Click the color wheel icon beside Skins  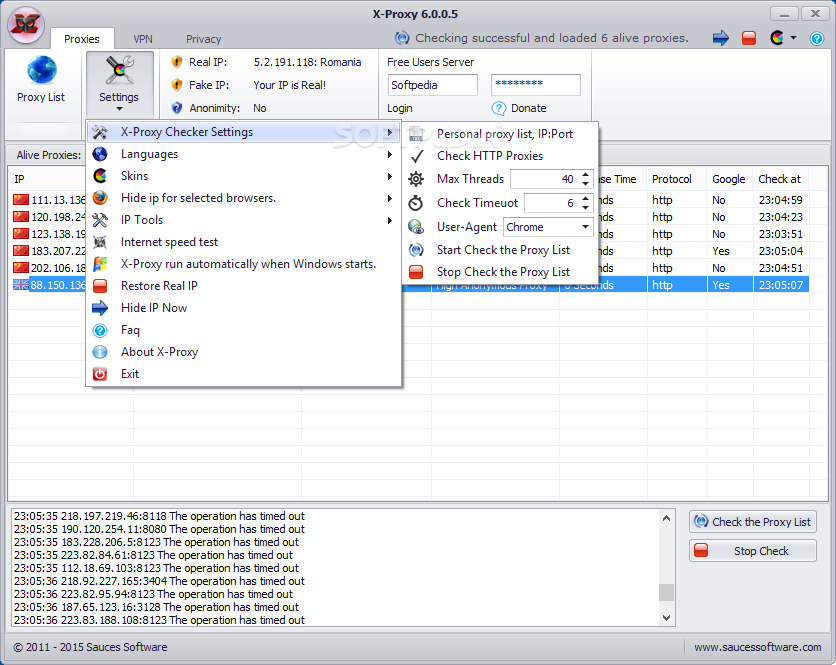click(100, 176)
